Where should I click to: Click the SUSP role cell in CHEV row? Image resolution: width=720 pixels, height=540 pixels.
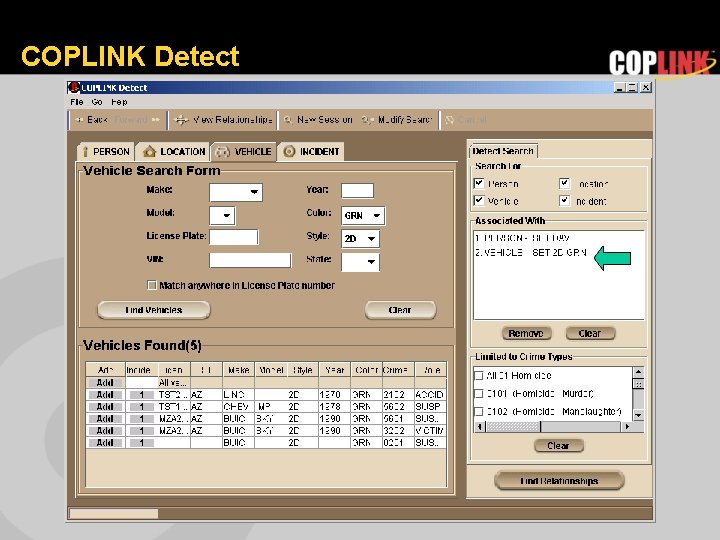(430, 406)
